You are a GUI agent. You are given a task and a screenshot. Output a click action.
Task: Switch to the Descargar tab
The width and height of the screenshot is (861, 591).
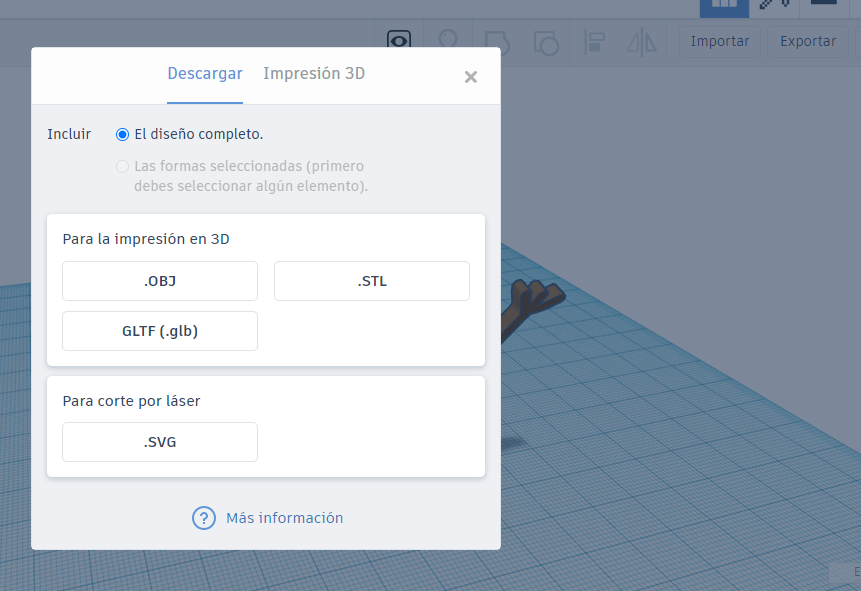point(205,74)
